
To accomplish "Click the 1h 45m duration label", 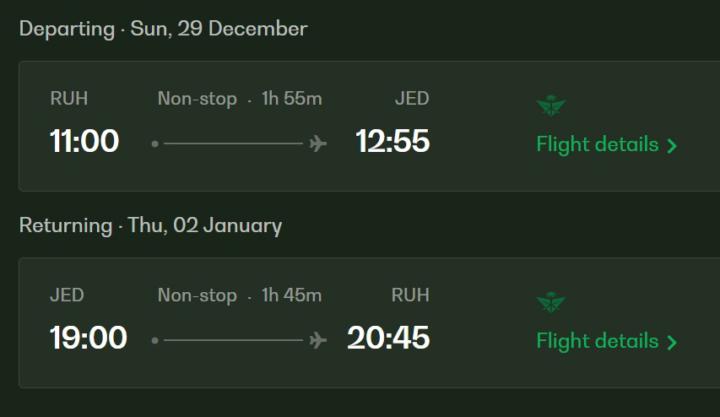I will point(291,295).
